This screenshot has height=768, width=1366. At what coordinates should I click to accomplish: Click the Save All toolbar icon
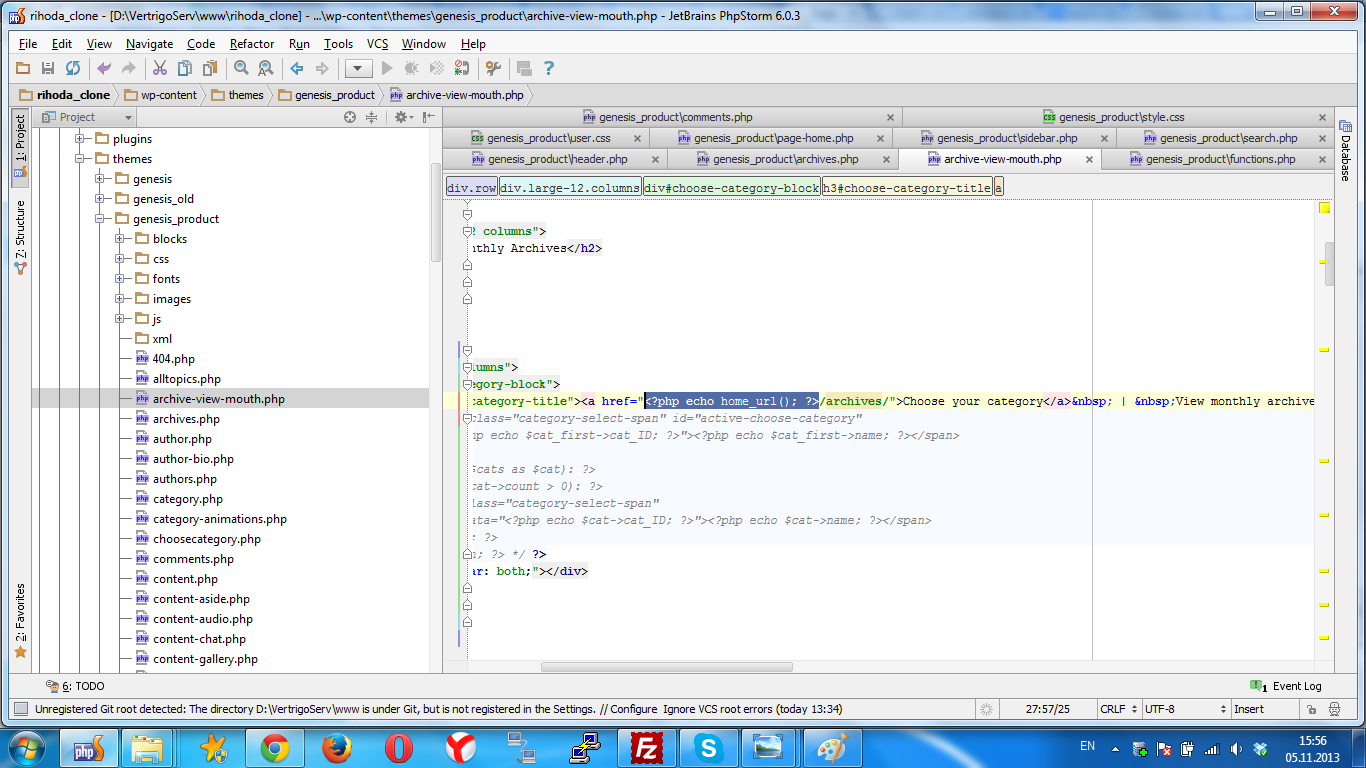(x=47, y=68)
